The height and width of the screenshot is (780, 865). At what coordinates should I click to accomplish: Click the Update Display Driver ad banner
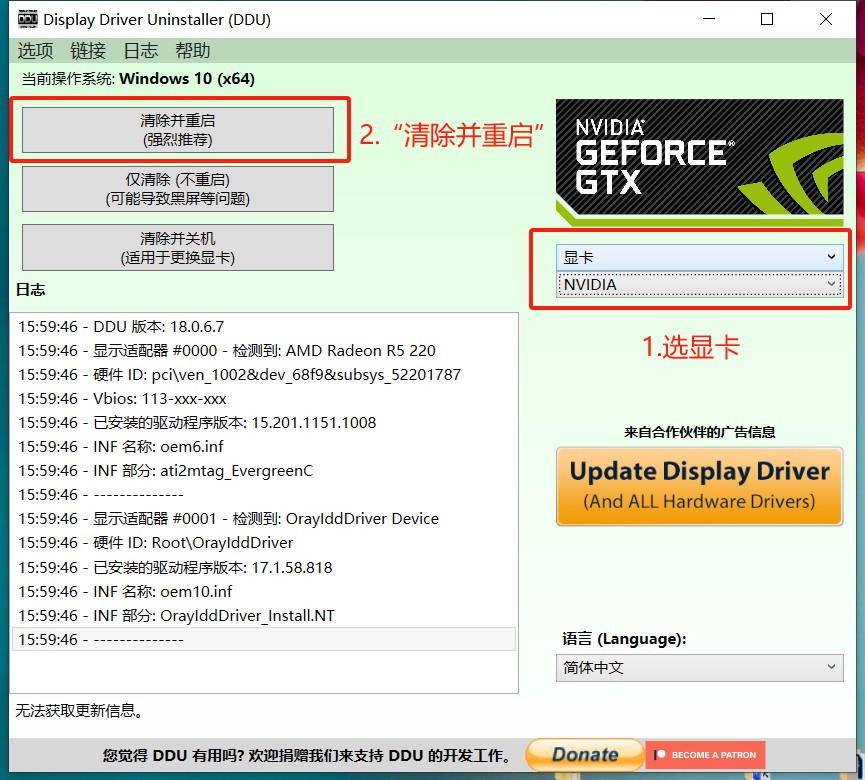pos(699,485)
